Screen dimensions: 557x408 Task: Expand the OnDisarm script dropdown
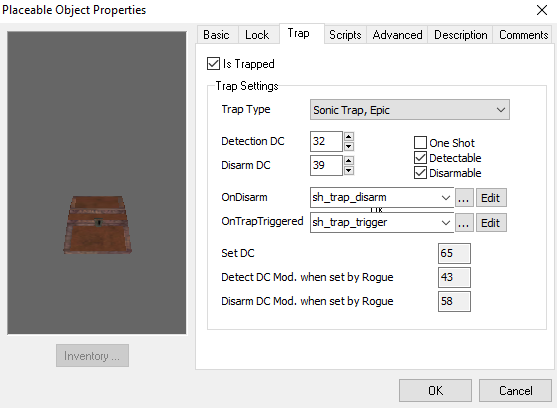445,198
